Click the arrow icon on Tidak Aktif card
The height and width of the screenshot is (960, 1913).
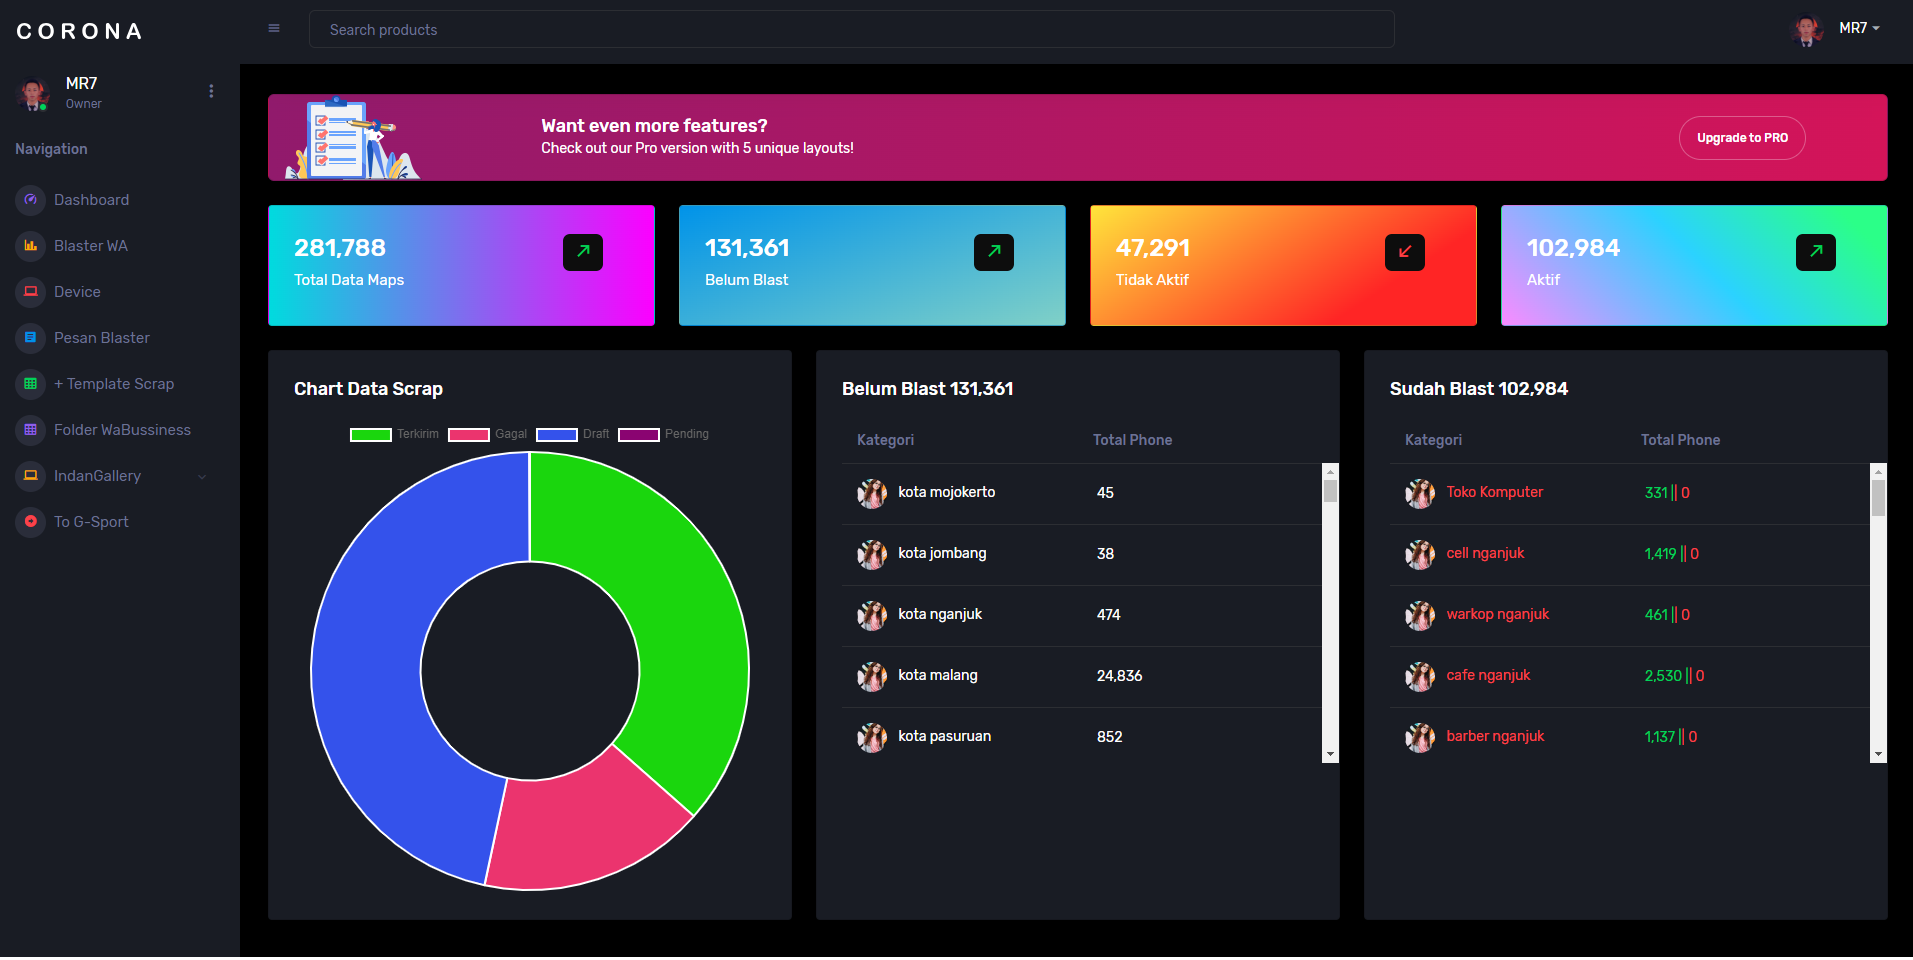(1404, 252)
